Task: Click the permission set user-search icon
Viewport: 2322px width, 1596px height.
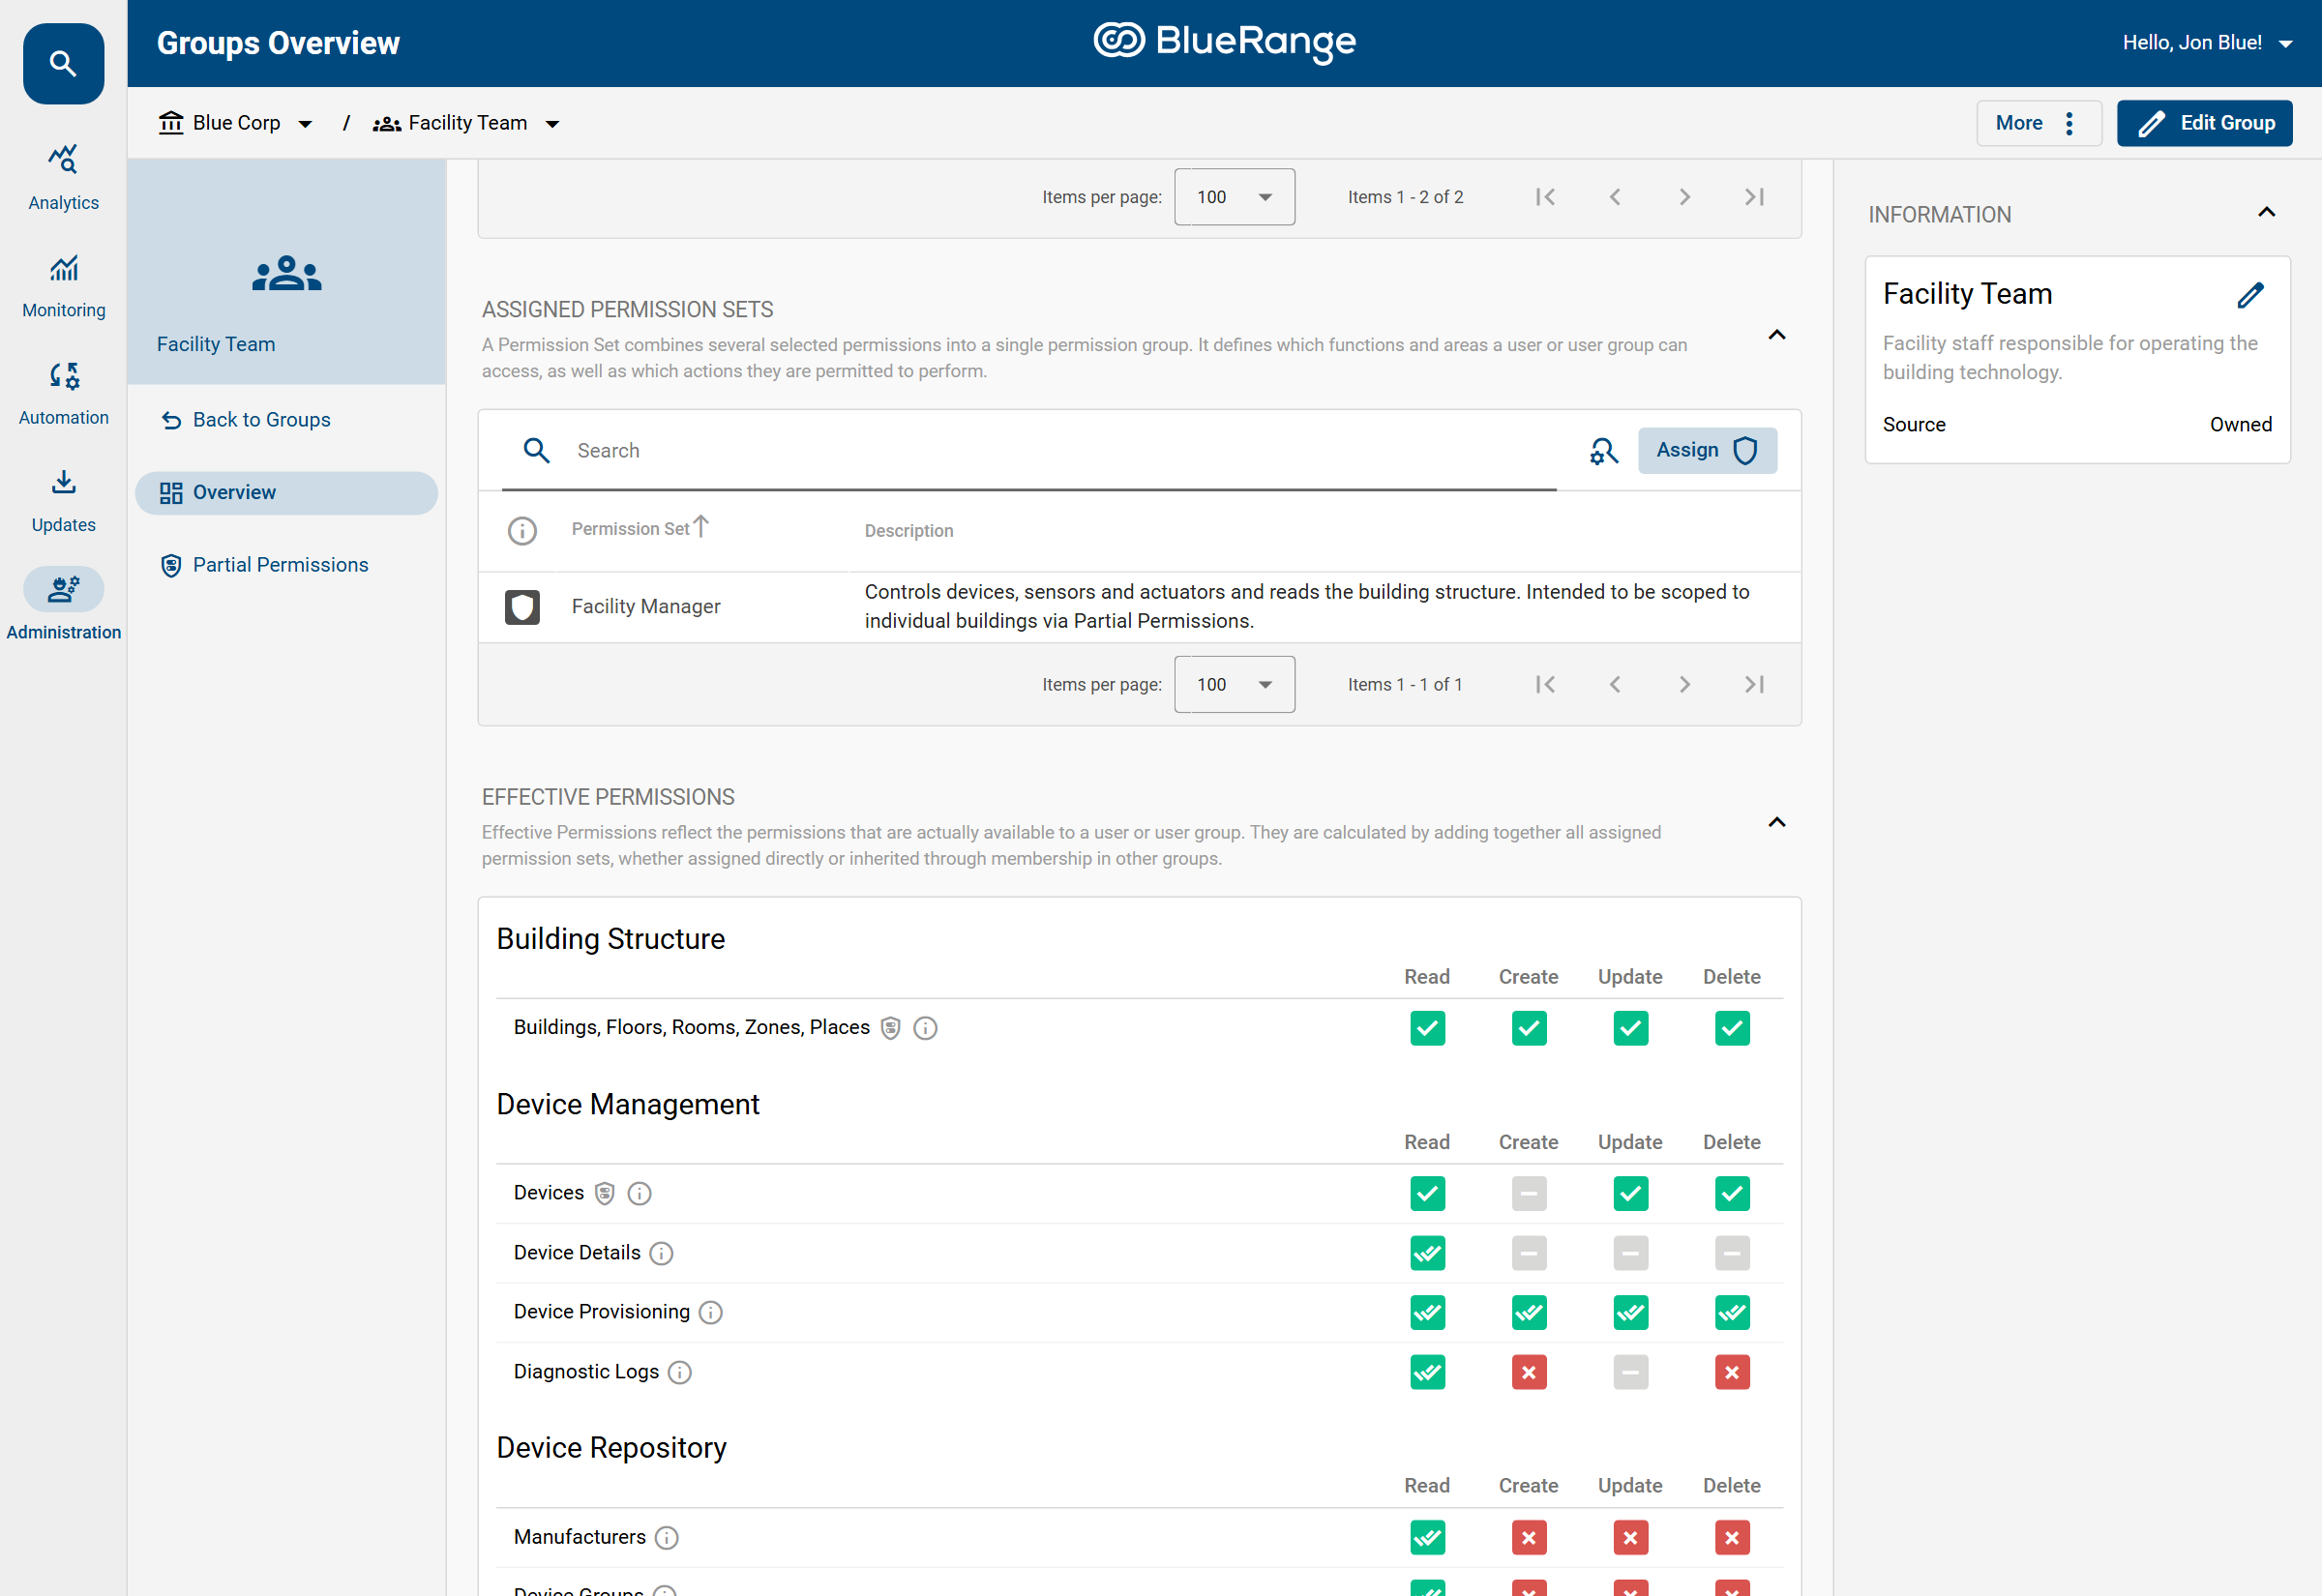Action: [x=1604, y=451]
